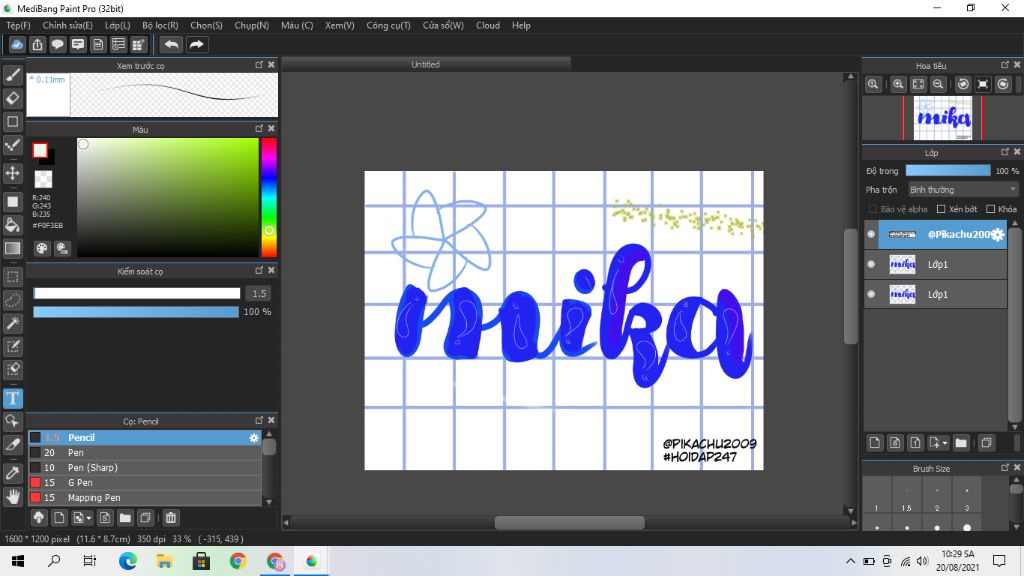Viewport: 1024px width, 576px height.
Task: Click the Undo arrow in toolbar
Action: coord(172,44)
